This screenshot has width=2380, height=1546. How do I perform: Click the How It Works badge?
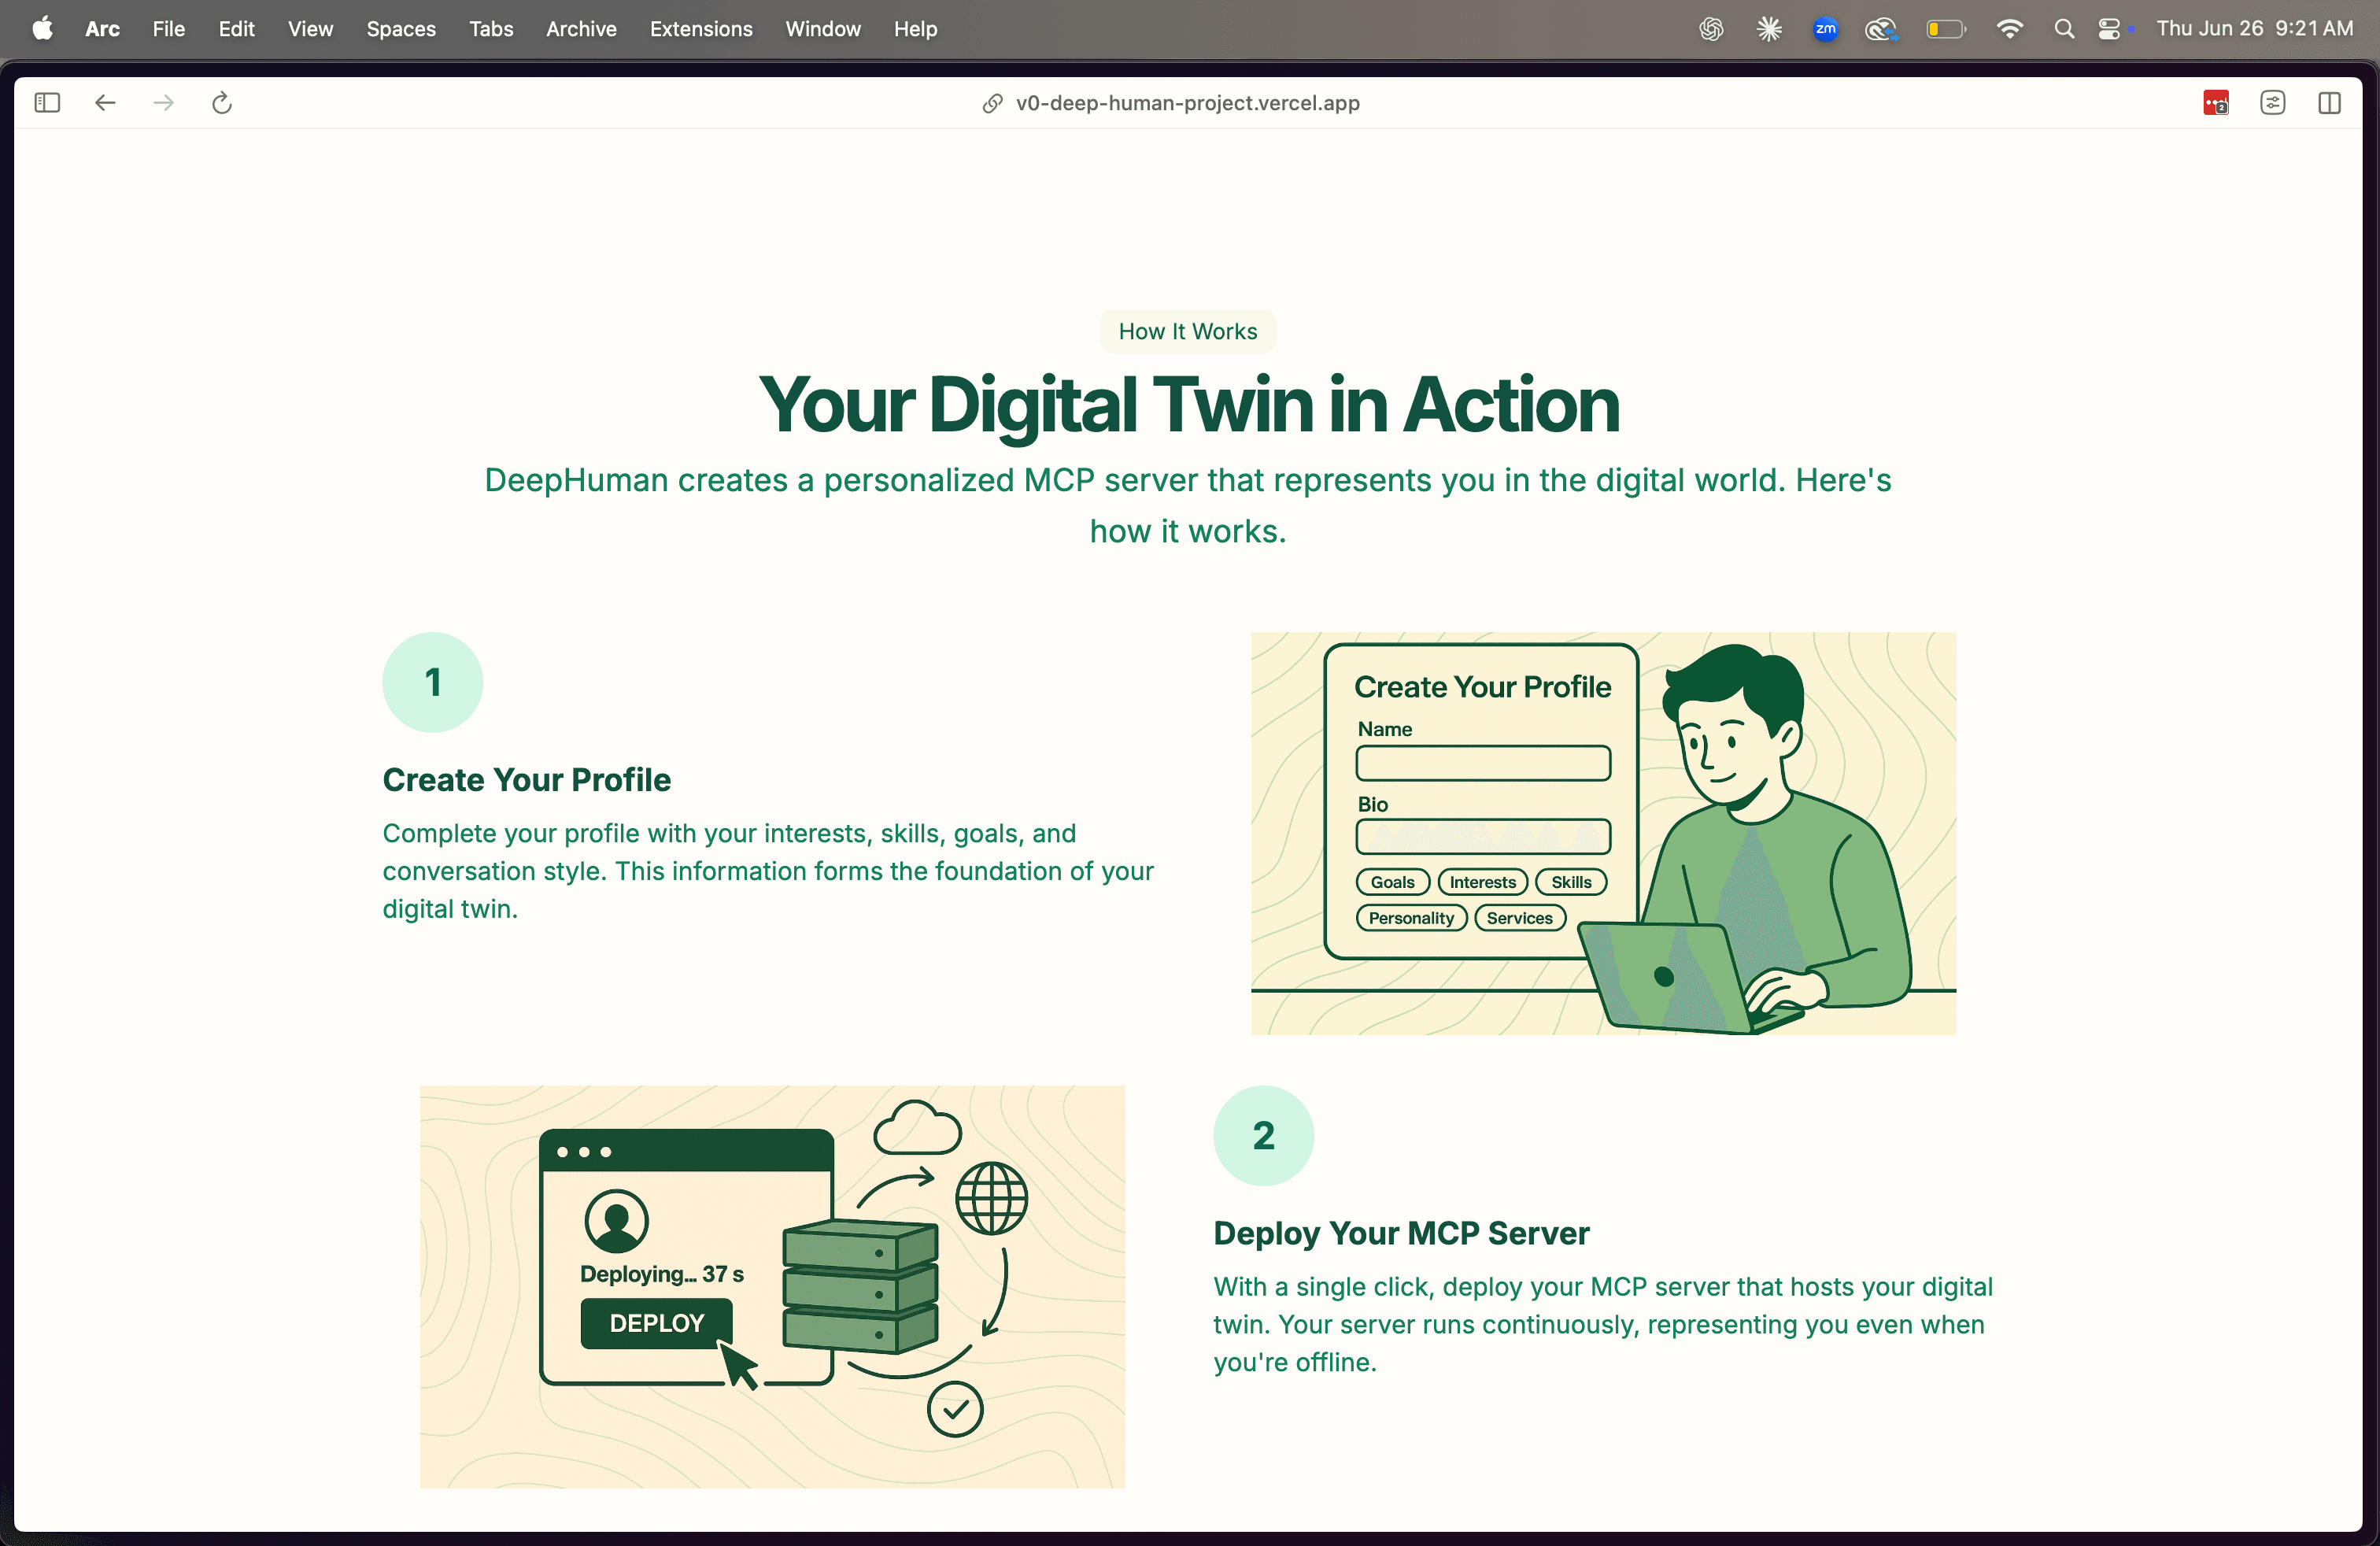pos(1186,331)
